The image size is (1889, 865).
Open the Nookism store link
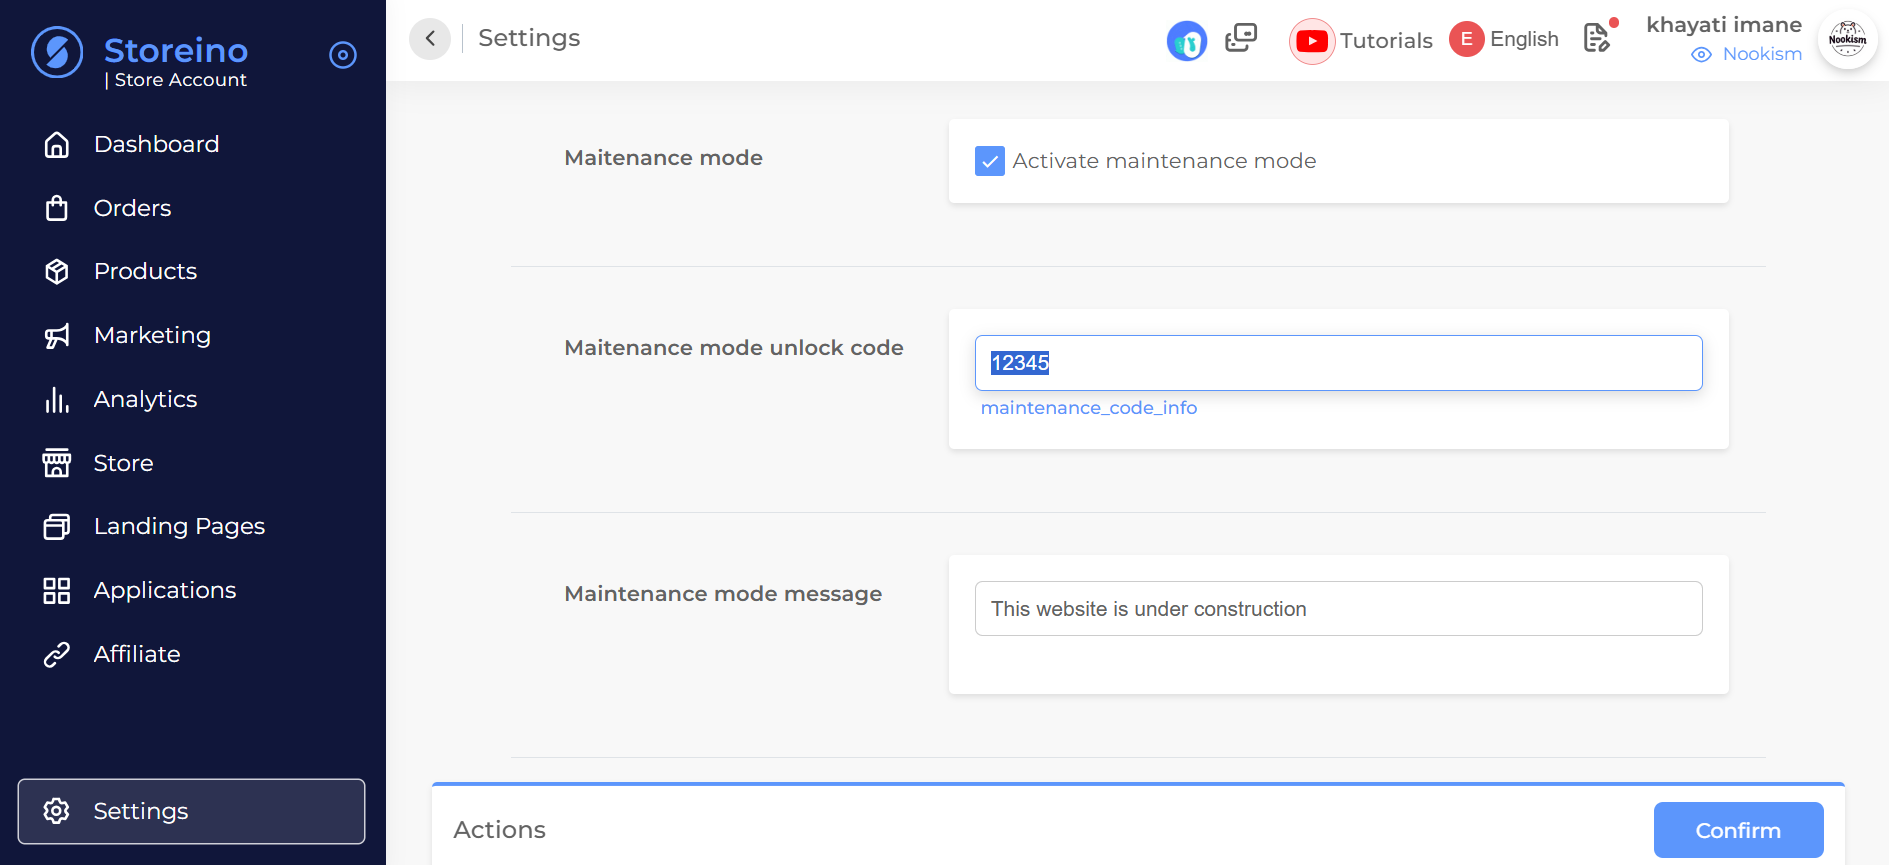[1762, 54]
